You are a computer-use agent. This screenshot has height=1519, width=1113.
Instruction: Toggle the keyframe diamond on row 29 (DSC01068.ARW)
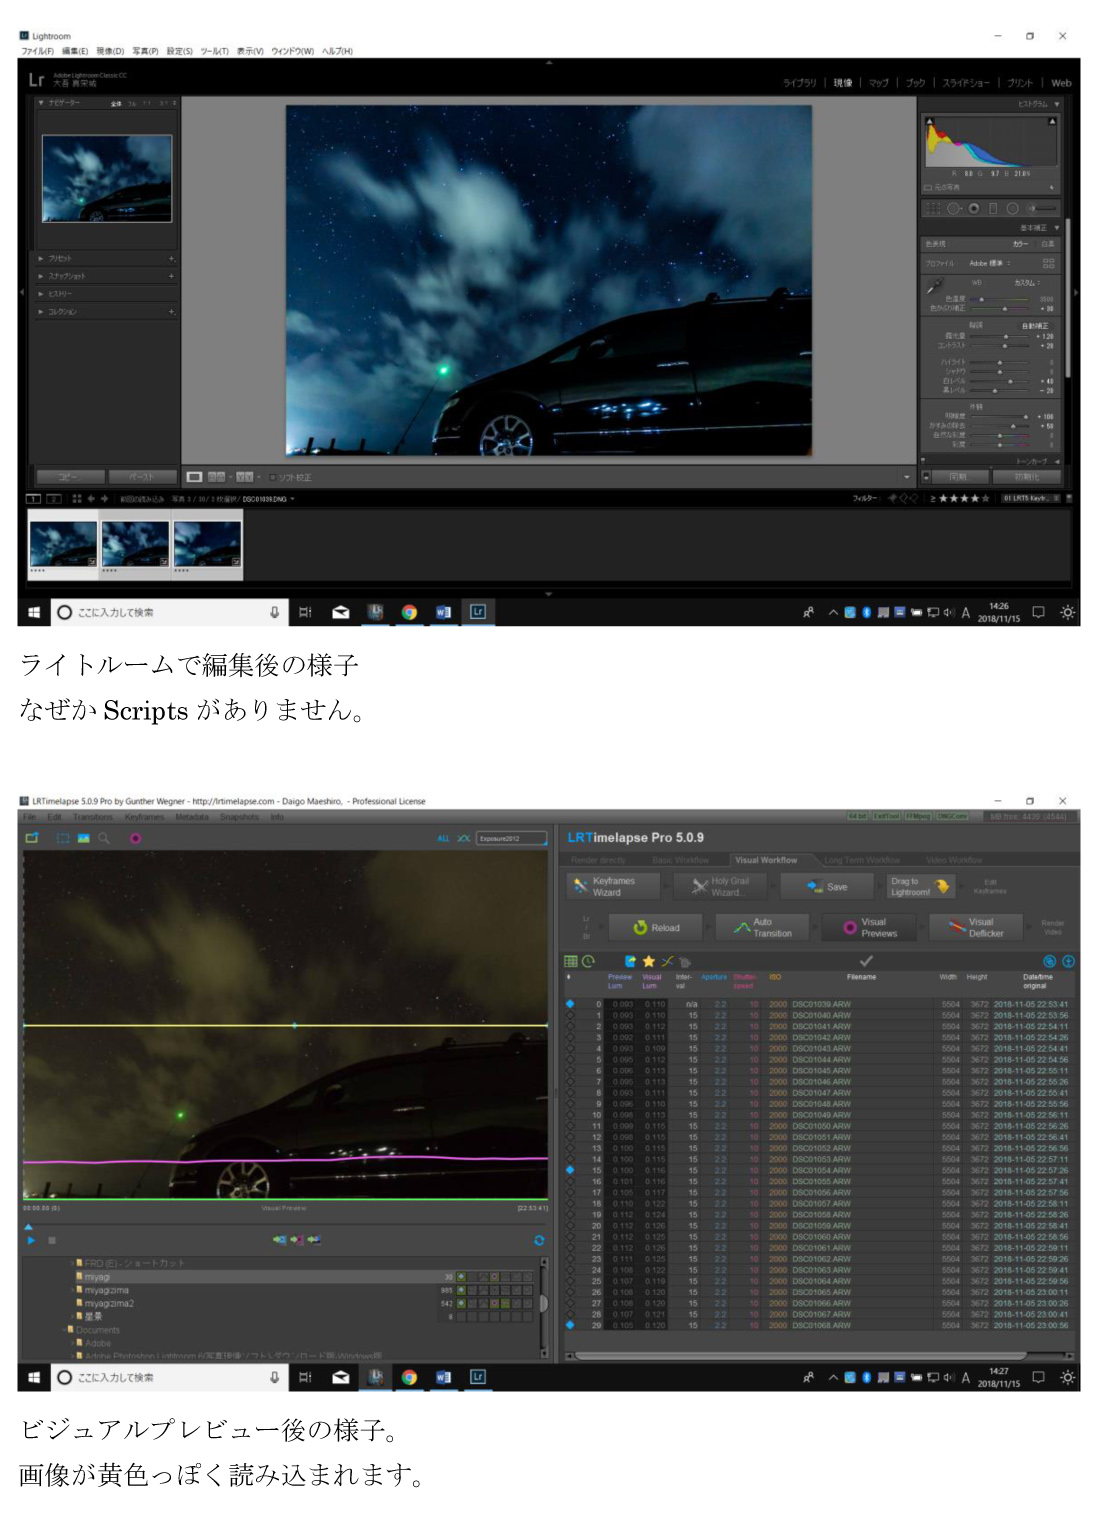click(570, 1325)
